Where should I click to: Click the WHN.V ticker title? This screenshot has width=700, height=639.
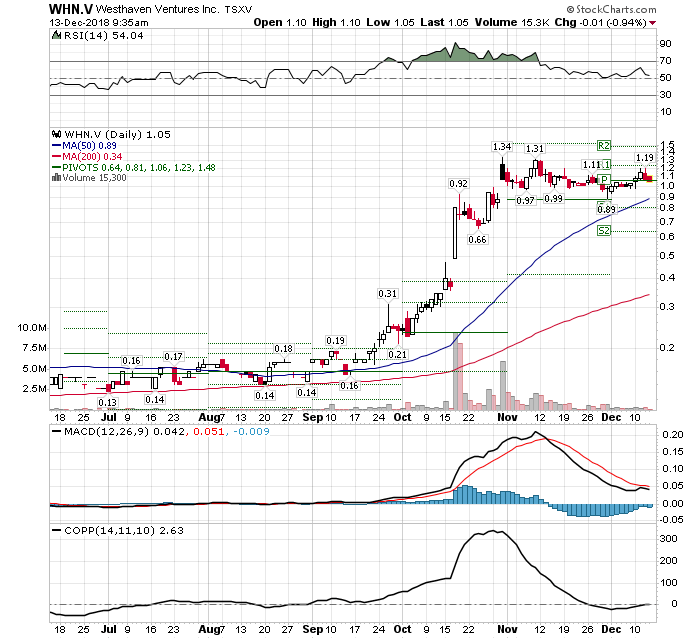pyautogui.click(x=71, y=9)
